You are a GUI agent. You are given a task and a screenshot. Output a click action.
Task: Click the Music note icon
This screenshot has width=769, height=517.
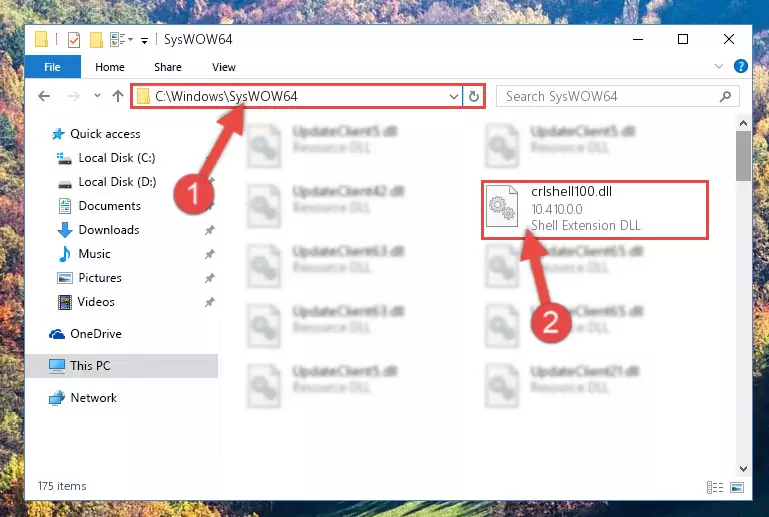pos(65,254)
